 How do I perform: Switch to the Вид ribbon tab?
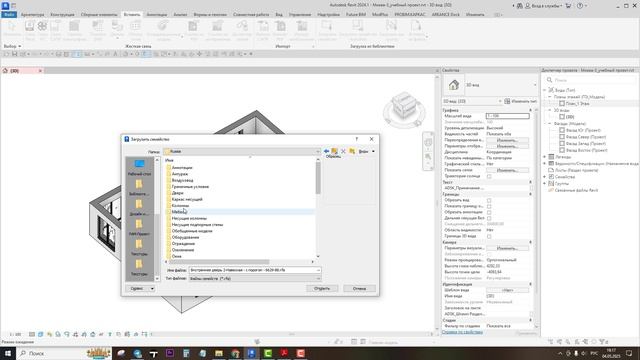click(279, 15)
